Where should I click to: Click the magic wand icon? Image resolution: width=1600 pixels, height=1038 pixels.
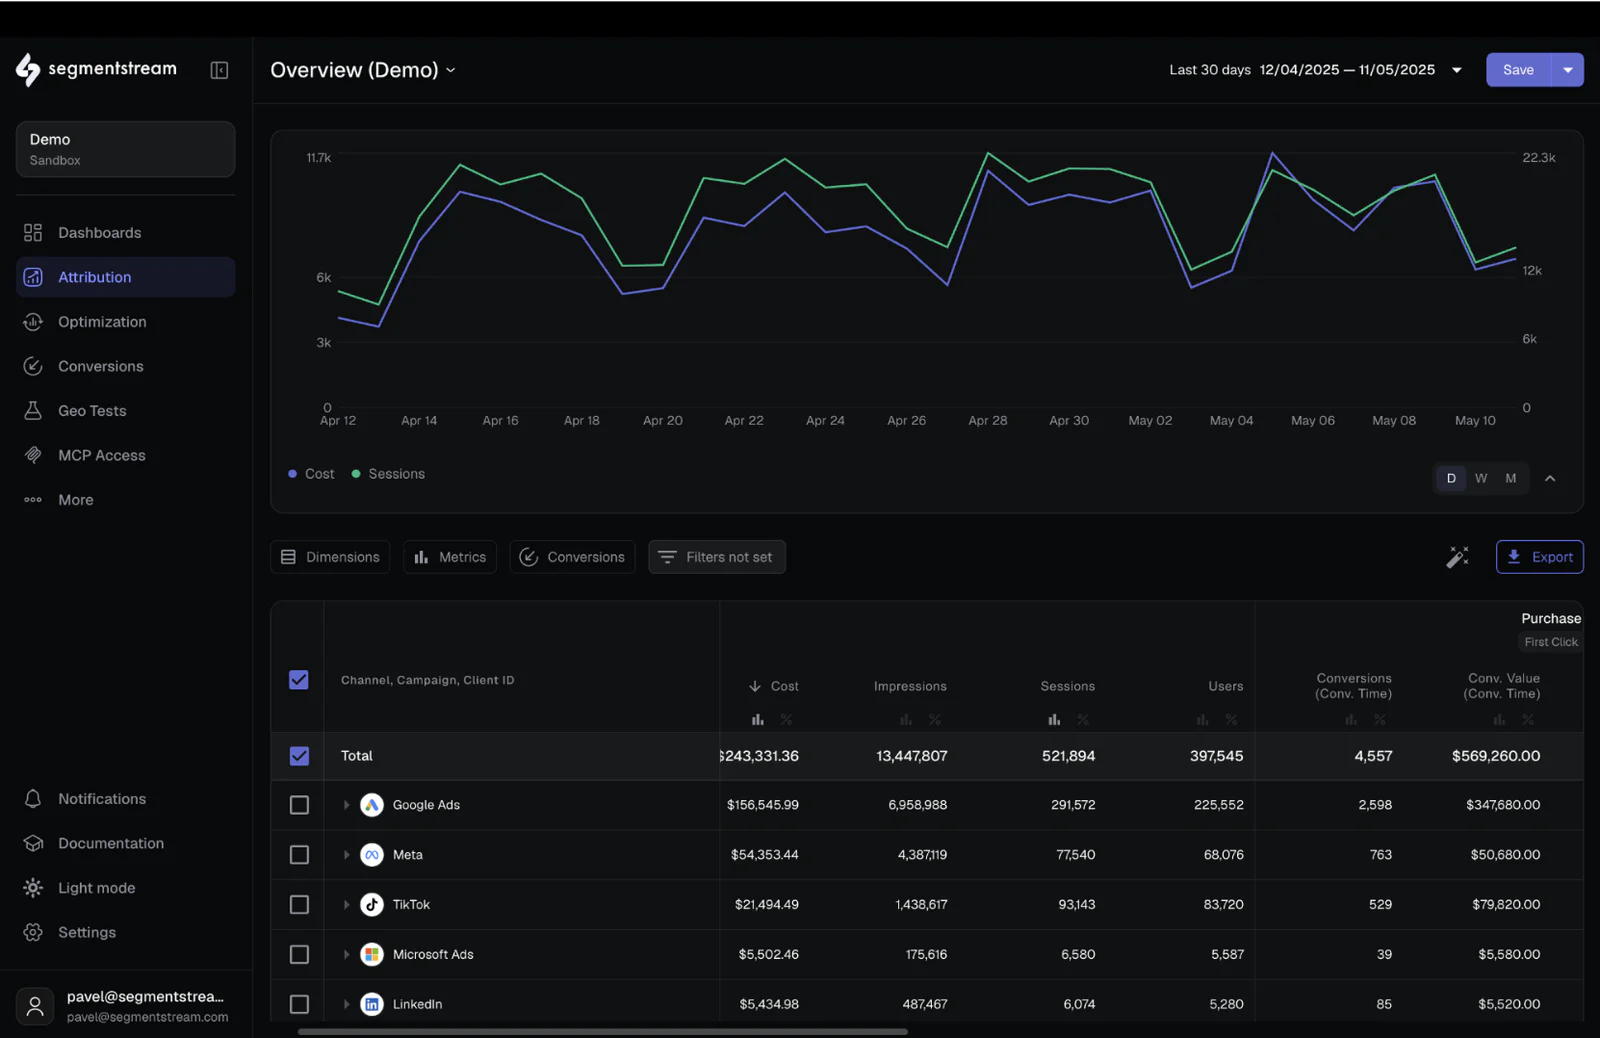click(1457, 557)
